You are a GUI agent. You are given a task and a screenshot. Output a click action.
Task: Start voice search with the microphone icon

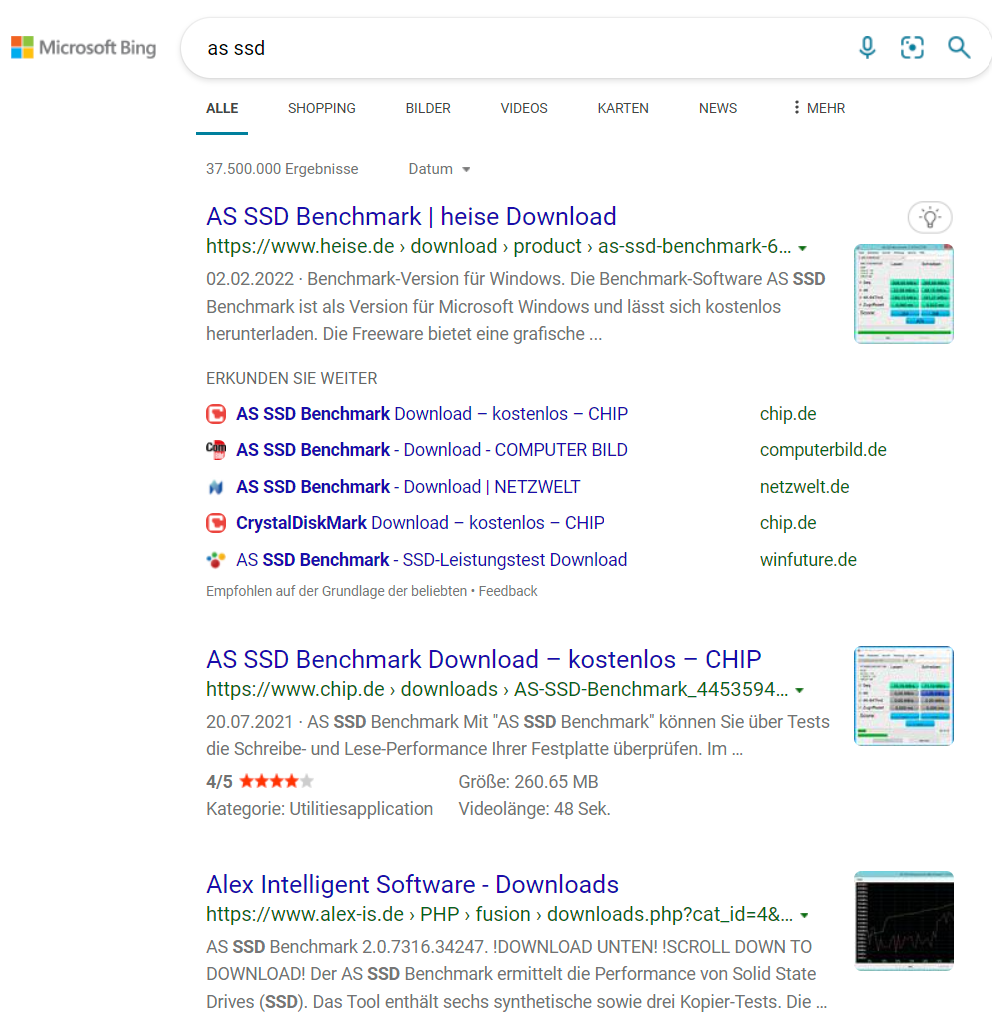[x=867, y=48]
